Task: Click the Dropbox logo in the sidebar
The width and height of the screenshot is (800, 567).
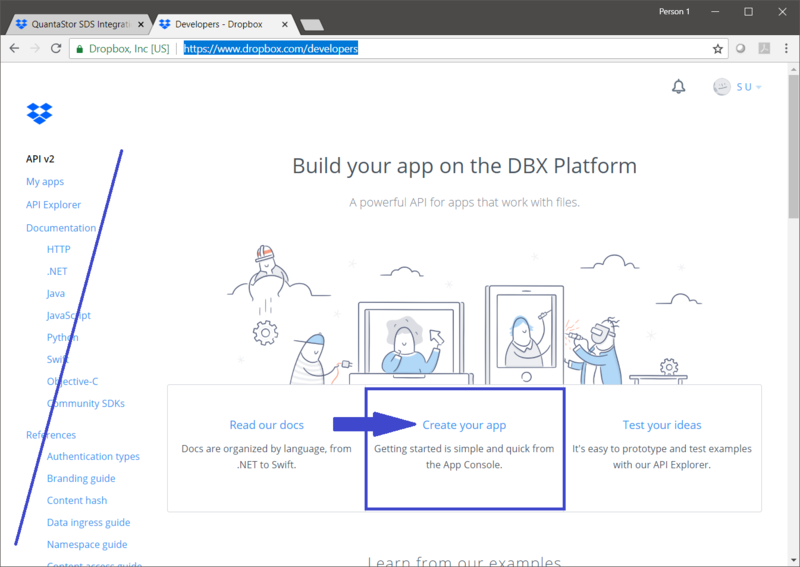Action: [x=39, y=113]
